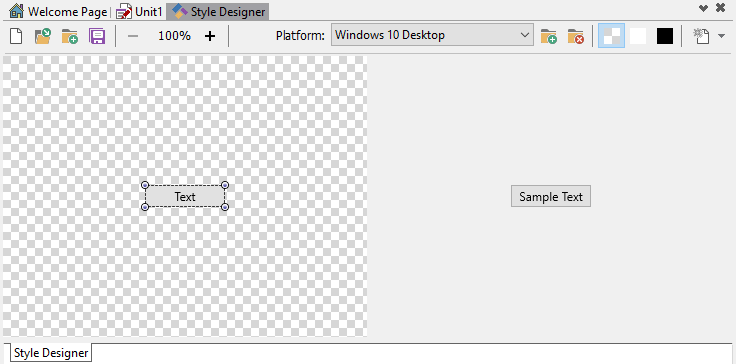Switch to the Welcome Page tab
Image resolution: width=736 pixels, height=364 pixels.
click(x=58, y=11)
